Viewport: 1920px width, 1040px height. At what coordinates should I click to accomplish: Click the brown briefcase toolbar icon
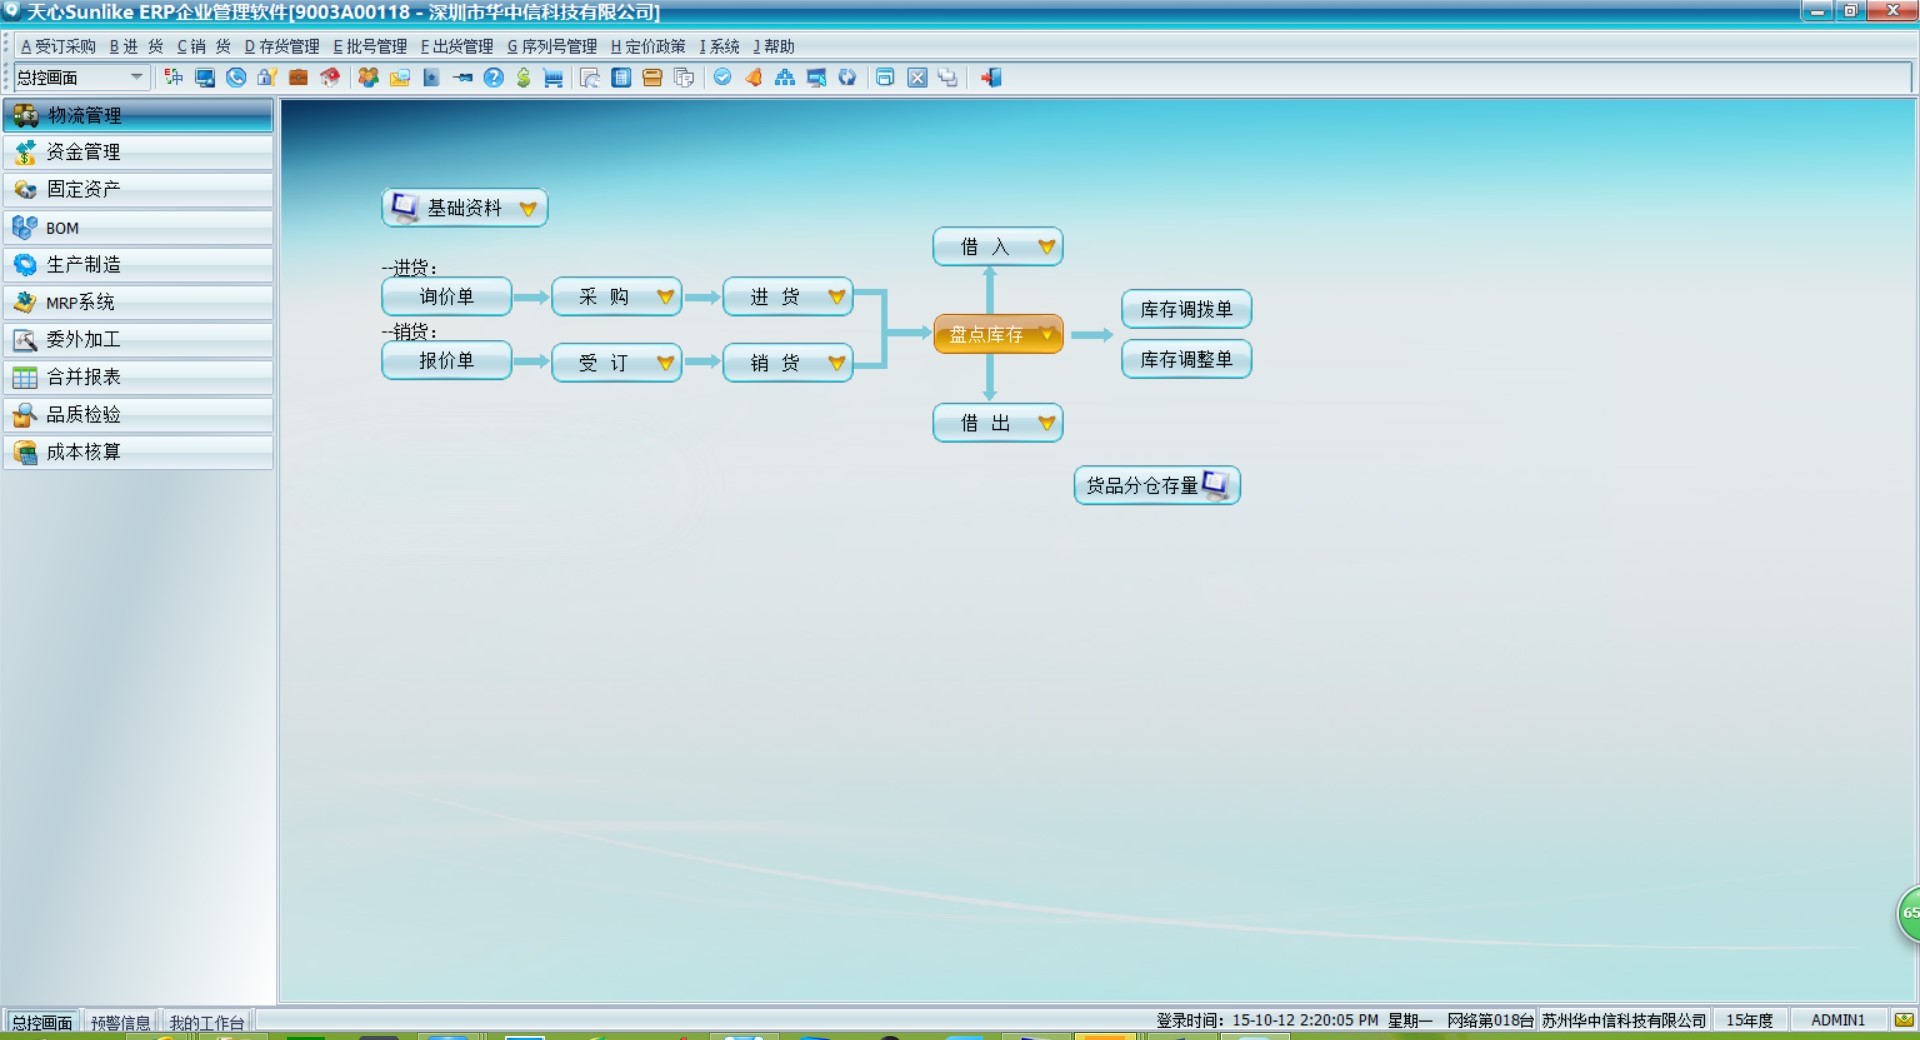[298, 77]
